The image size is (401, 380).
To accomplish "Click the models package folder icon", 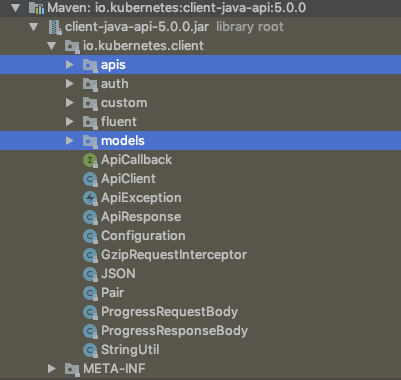I will pos(90,141).
